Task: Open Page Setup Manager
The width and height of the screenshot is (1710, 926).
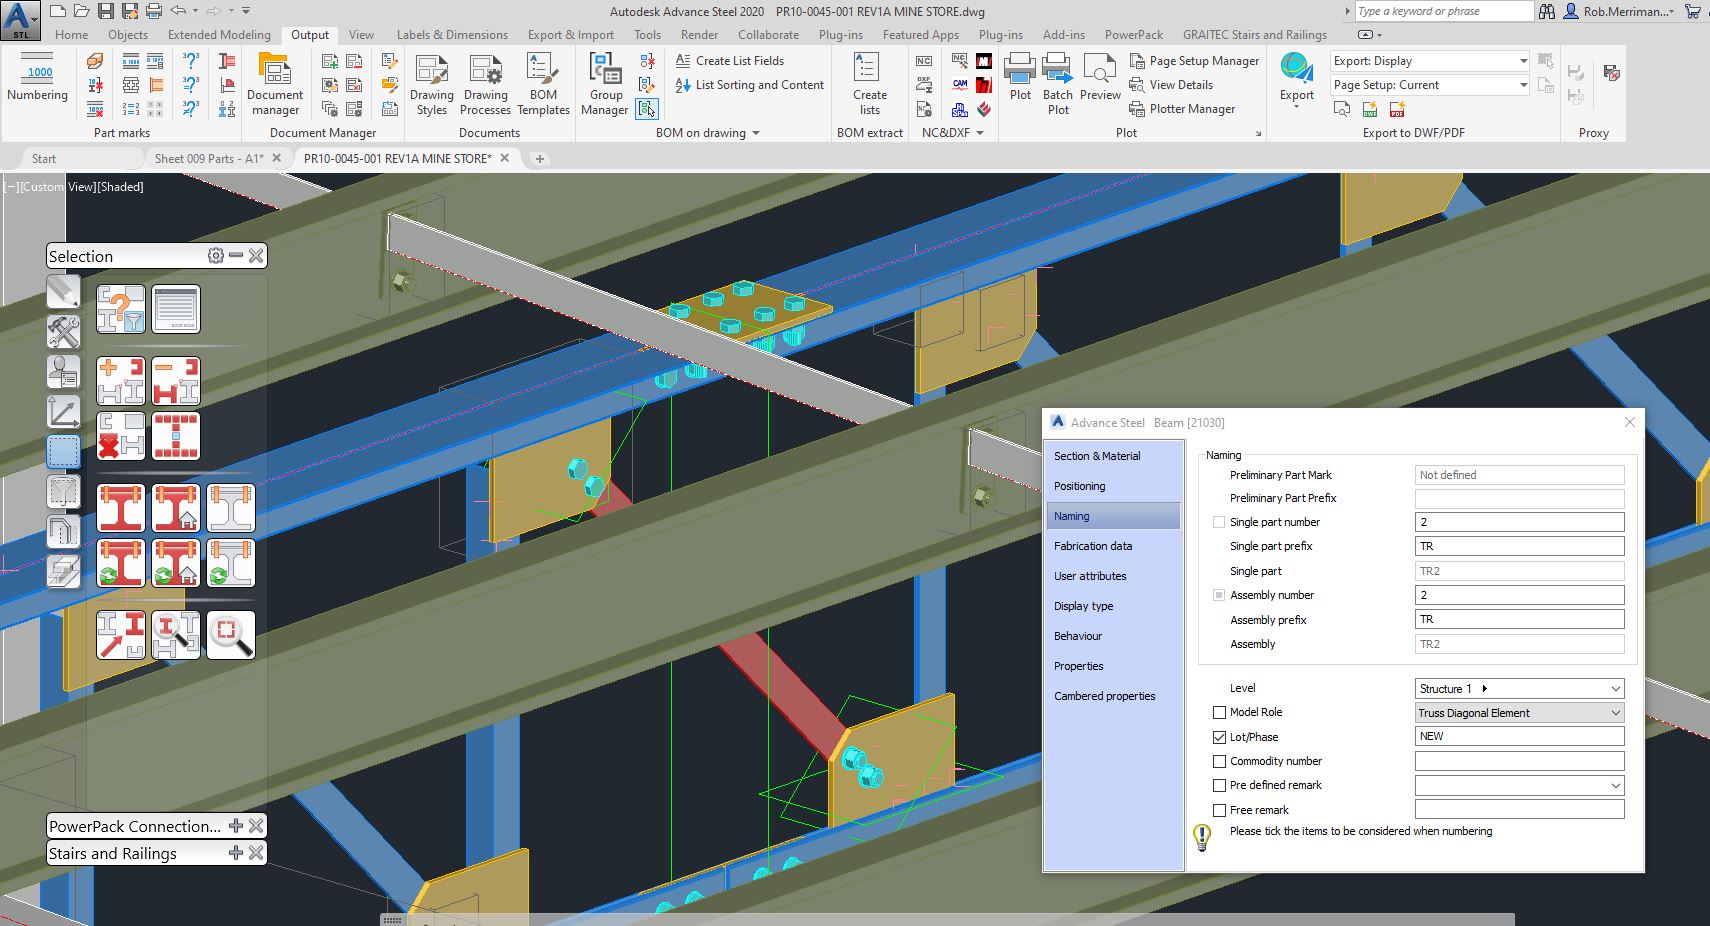Action: click(x=1195, y=61)
